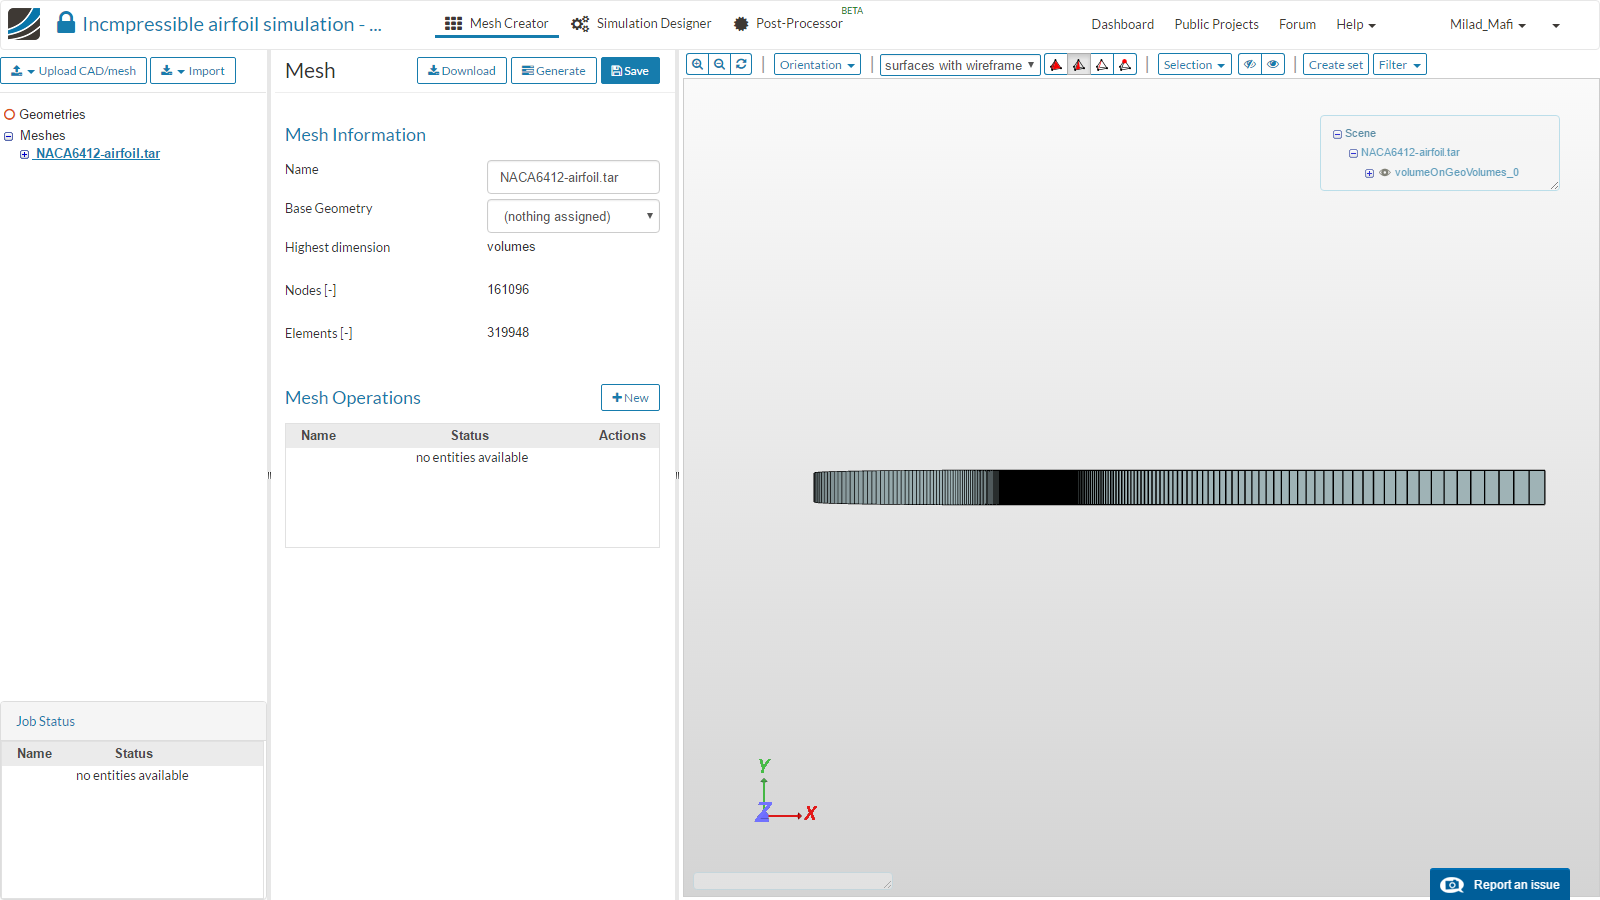Focus the mesh Name input field
Viewport: 1600px width, 900px height.
tap(573, 177)
